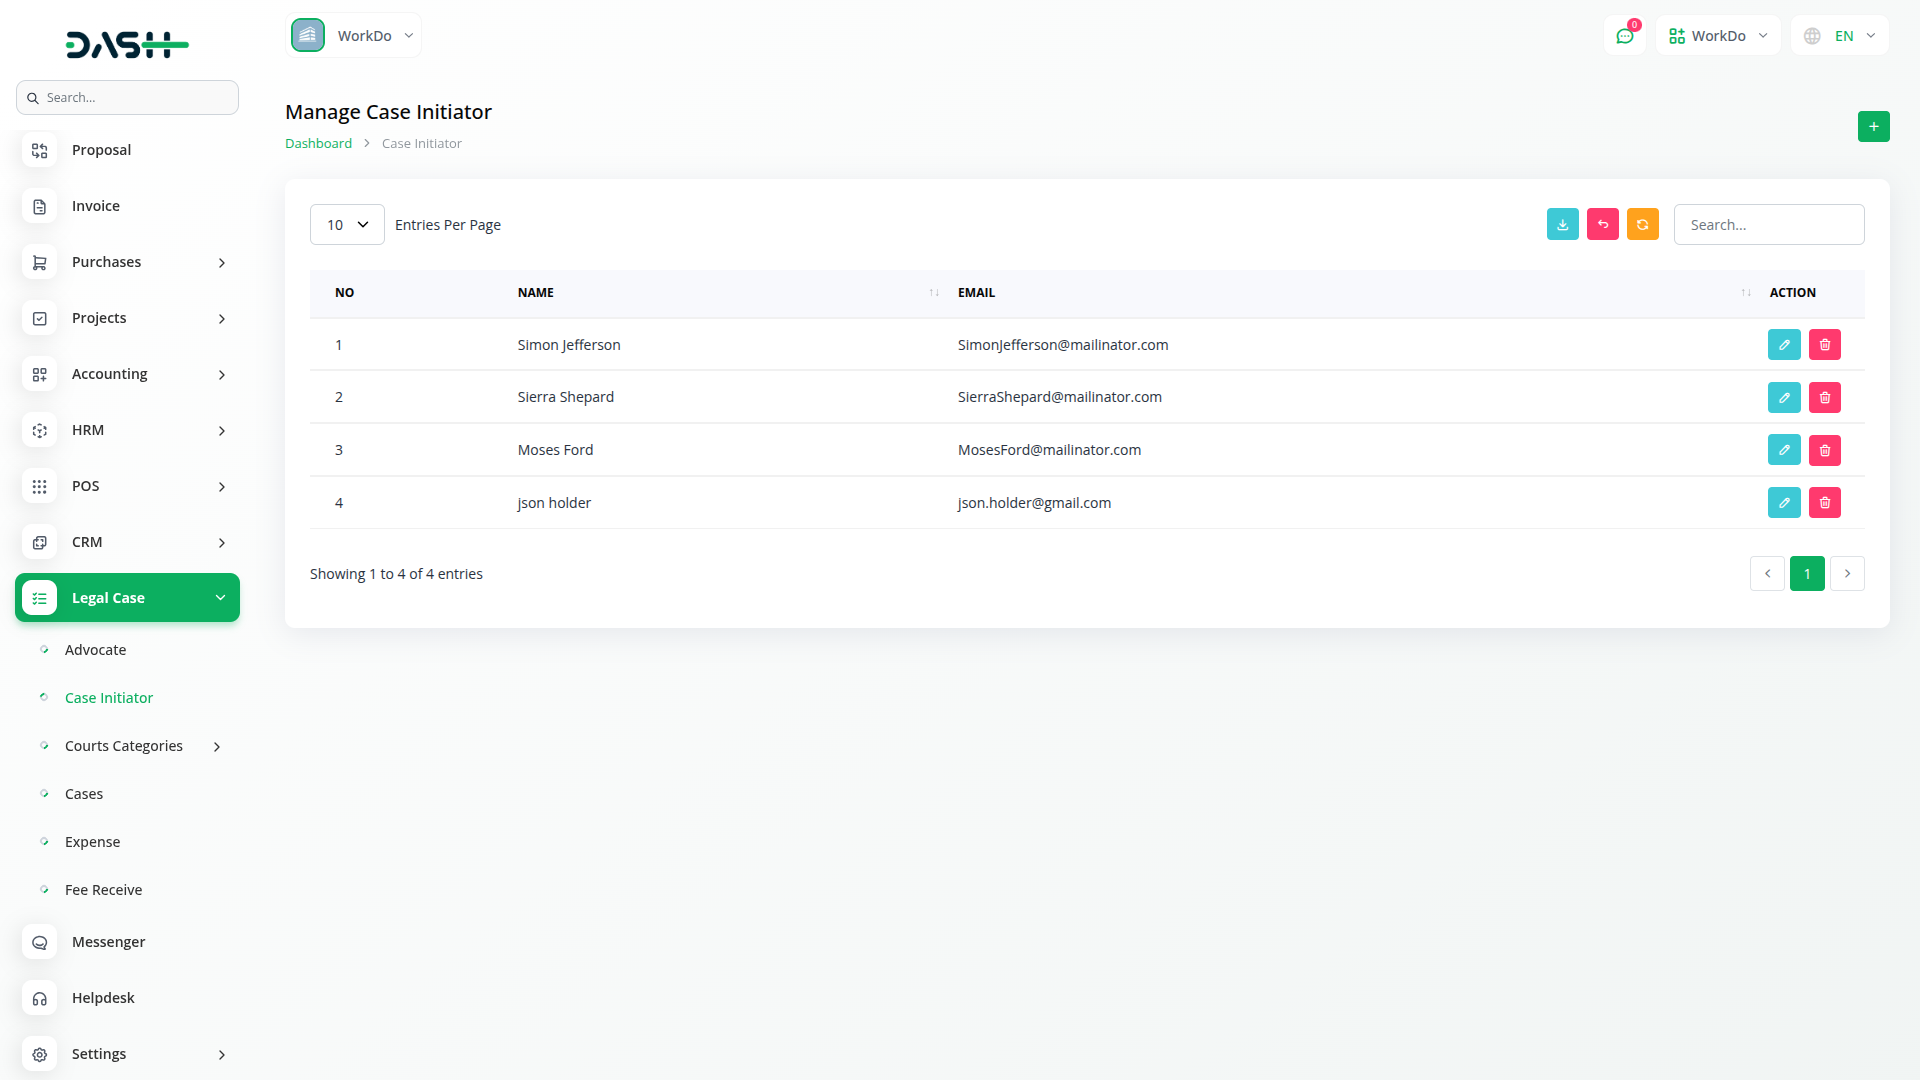Open the Helpdesk headset icon
Viewport: 1920px width, 1080px height.
pyautogui.click(x=39, y=998)
